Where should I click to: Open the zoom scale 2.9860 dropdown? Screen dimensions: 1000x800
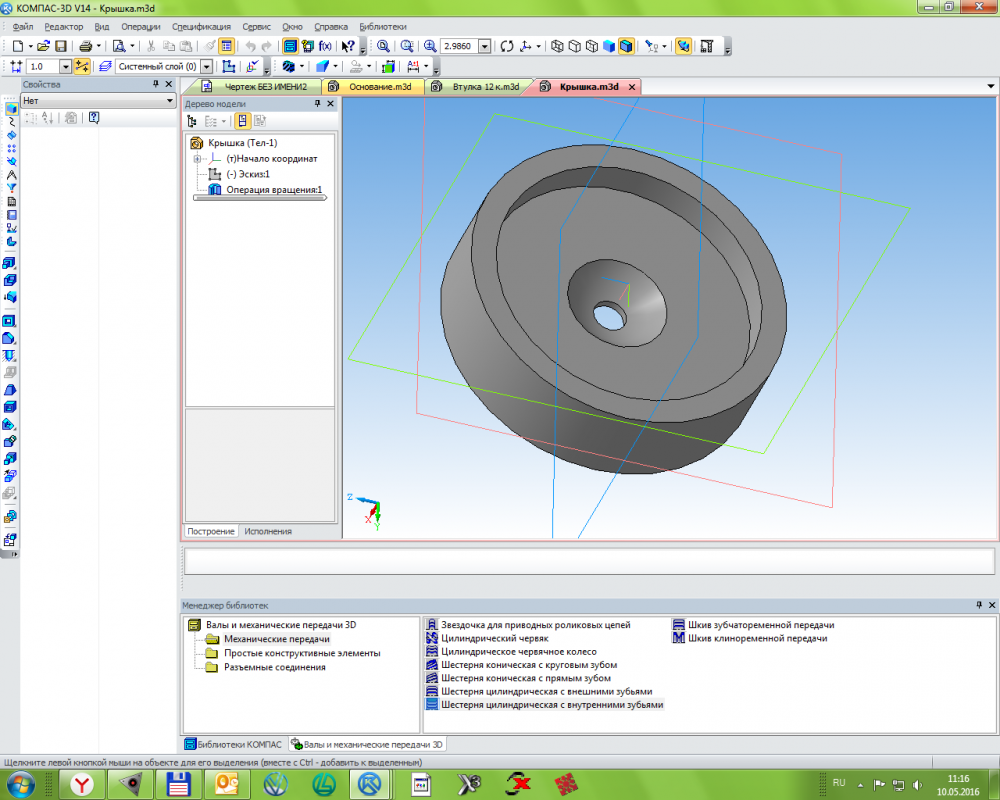tap(485, 46)
